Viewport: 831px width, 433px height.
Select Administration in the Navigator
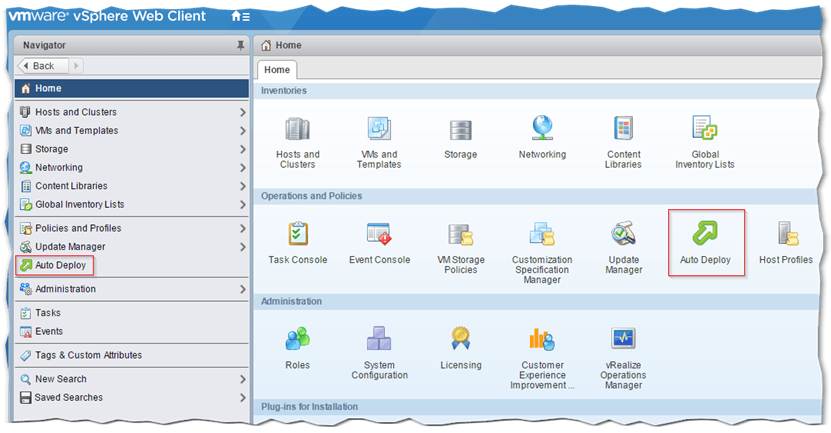point(131,289)
